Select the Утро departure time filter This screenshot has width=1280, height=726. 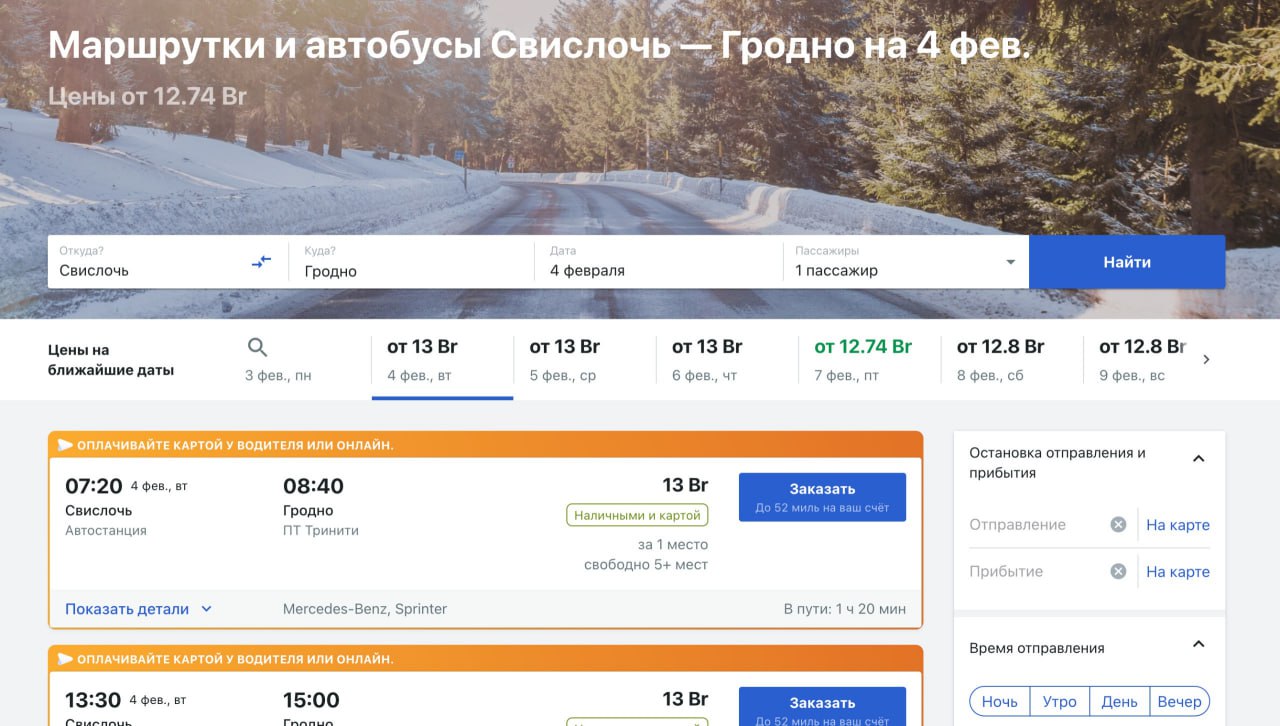click(1060, 701)
